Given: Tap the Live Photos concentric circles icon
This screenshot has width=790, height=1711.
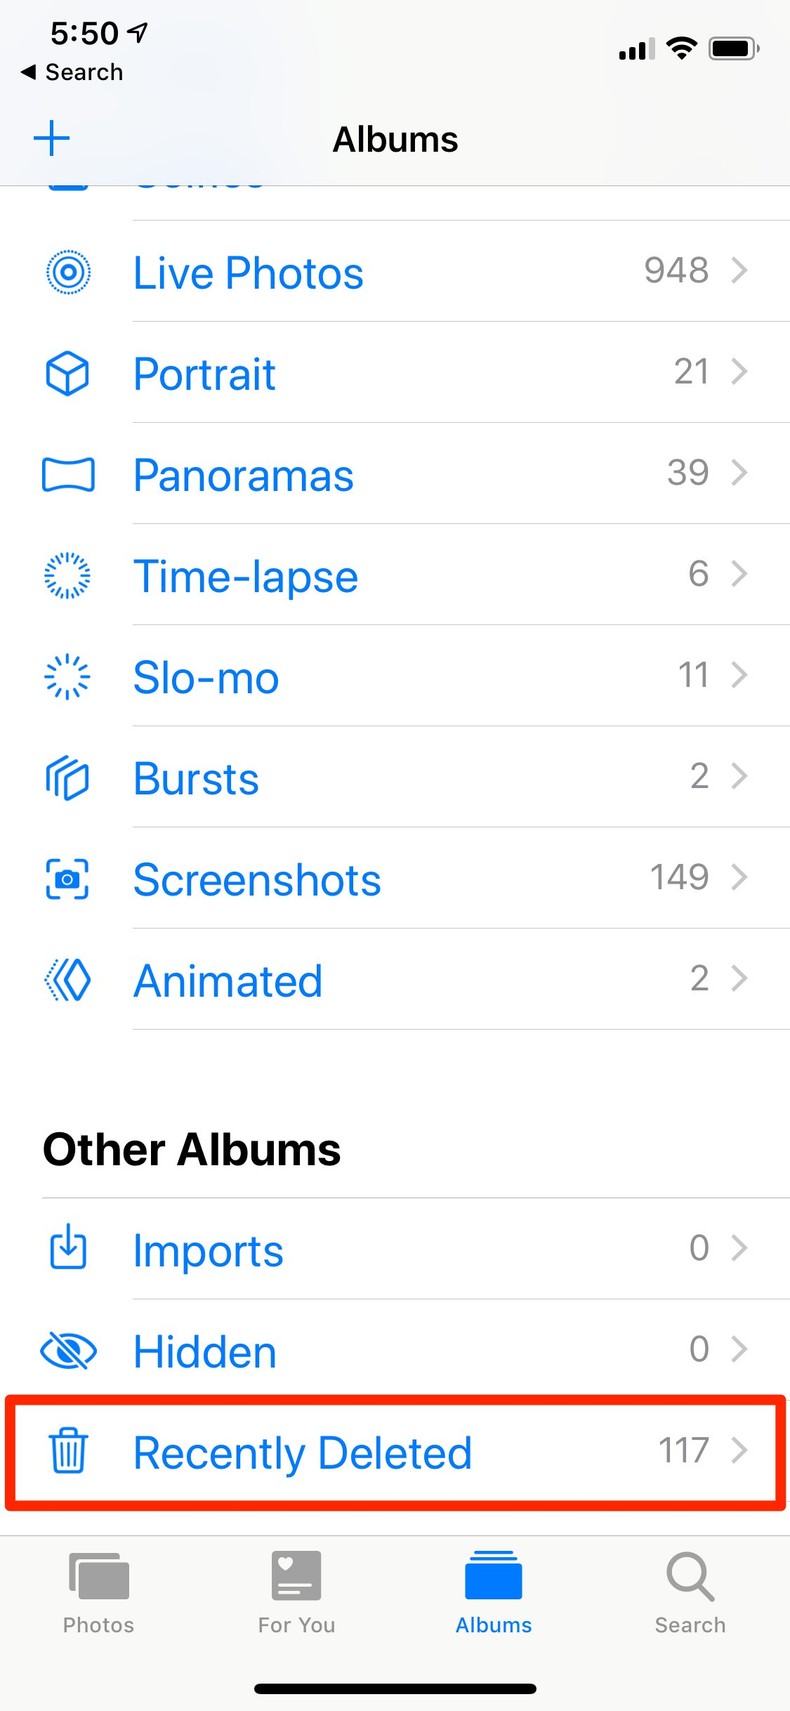Looking at the screenshot, I should tap(68, 272).
